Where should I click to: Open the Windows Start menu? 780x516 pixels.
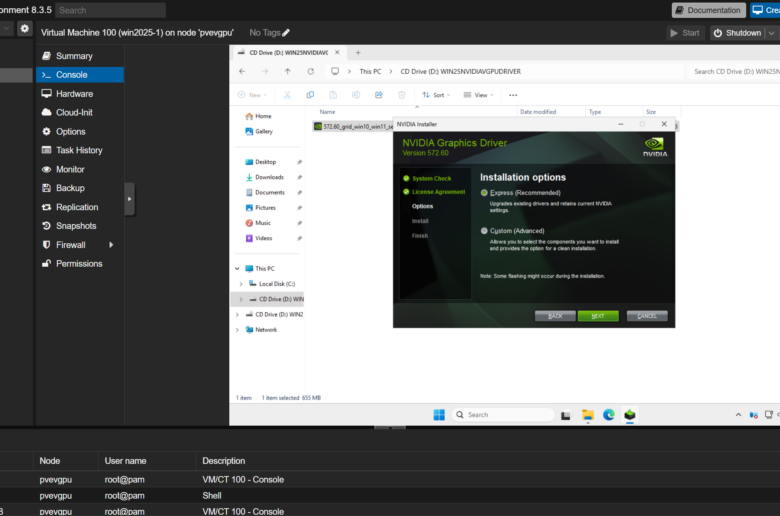click(439, 414)
